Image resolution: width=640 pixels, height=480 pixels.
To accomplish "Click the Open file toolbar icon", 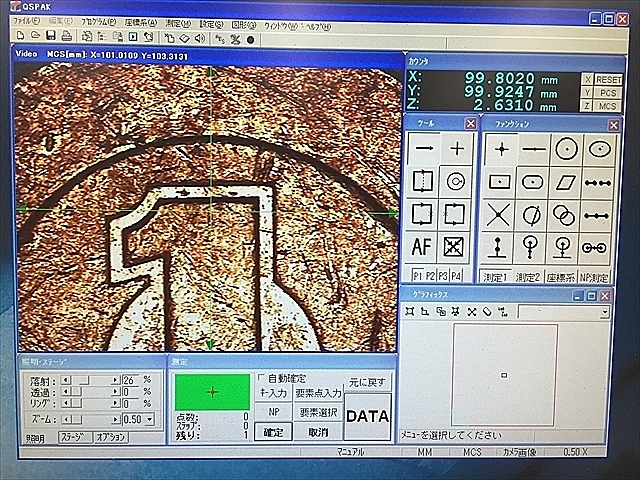I will 36,36.
